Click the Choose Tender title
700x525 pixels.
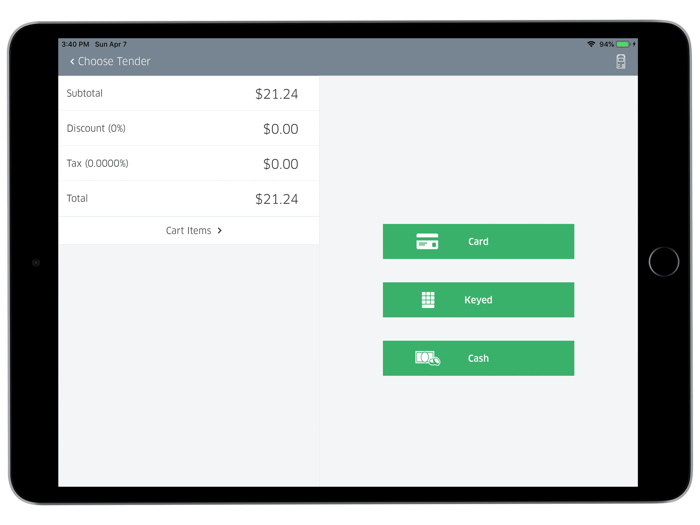coord(114,61)
